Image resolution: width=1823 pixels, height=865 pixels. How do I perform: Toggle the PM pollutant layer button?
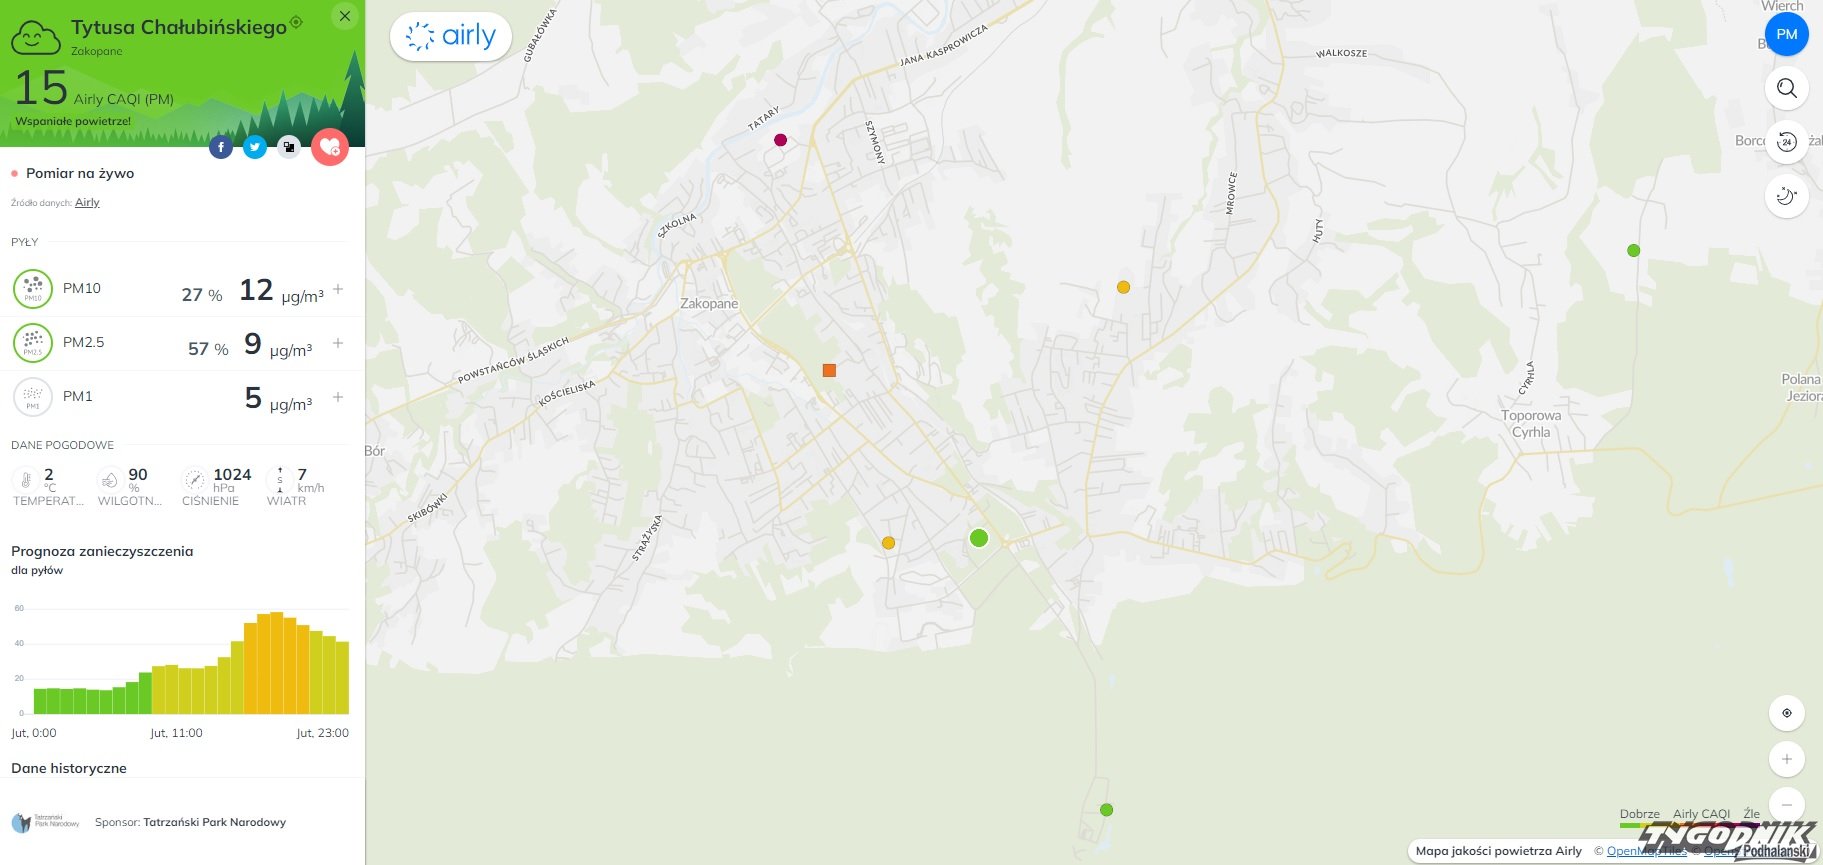coord(1786,34)
